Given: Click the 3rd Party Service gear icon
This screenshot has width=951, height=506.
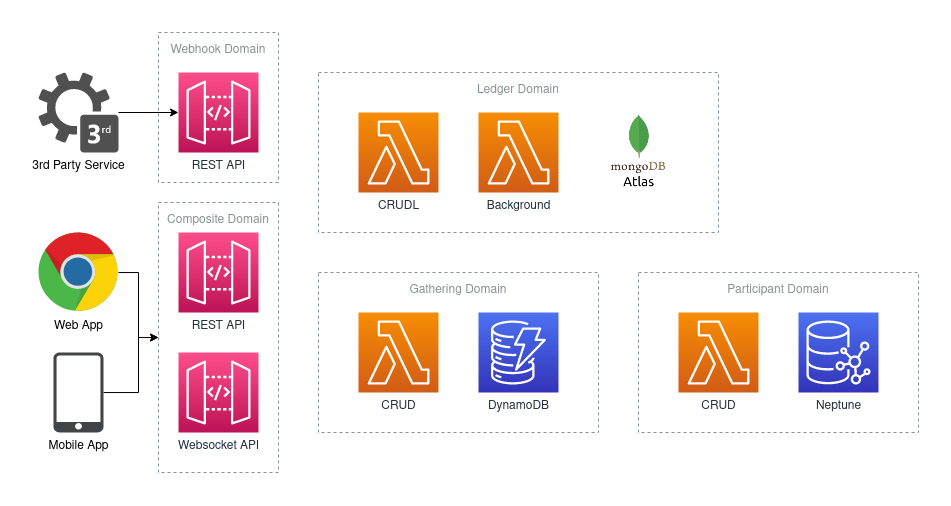Looking at the screenshot, I should 78,113.
